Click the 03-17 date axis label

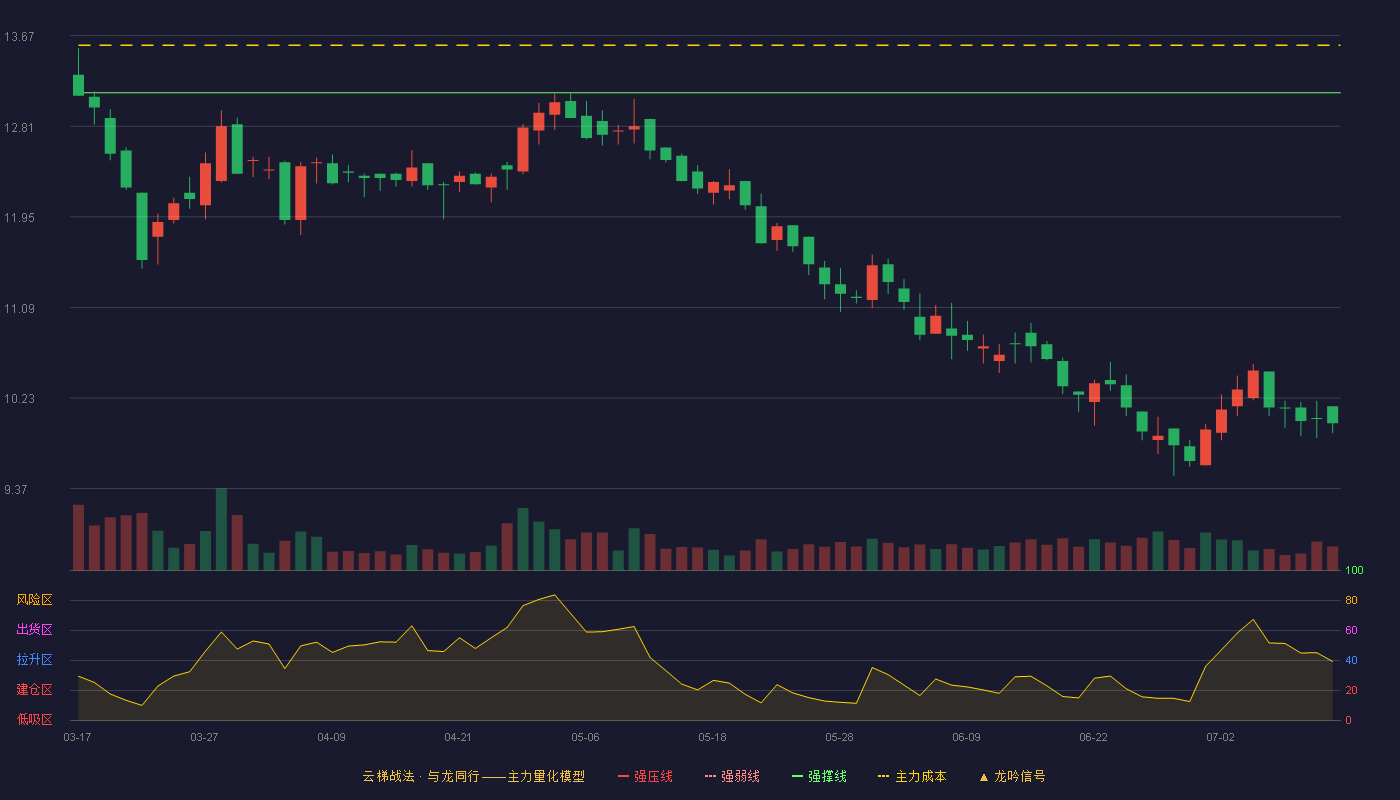coord(77,737)
